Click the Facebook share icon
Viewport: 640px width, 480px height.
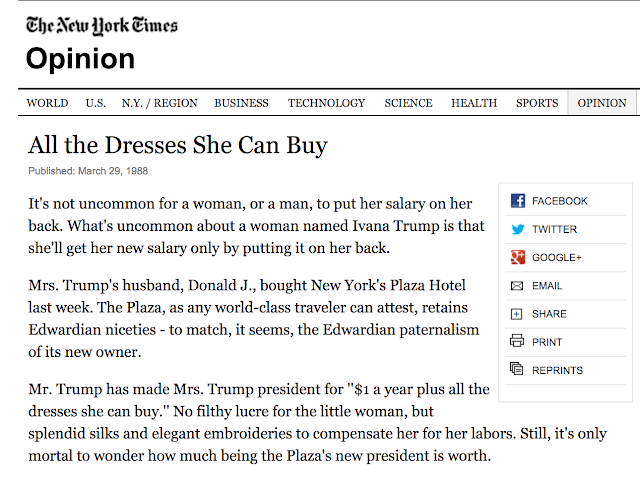518,201
